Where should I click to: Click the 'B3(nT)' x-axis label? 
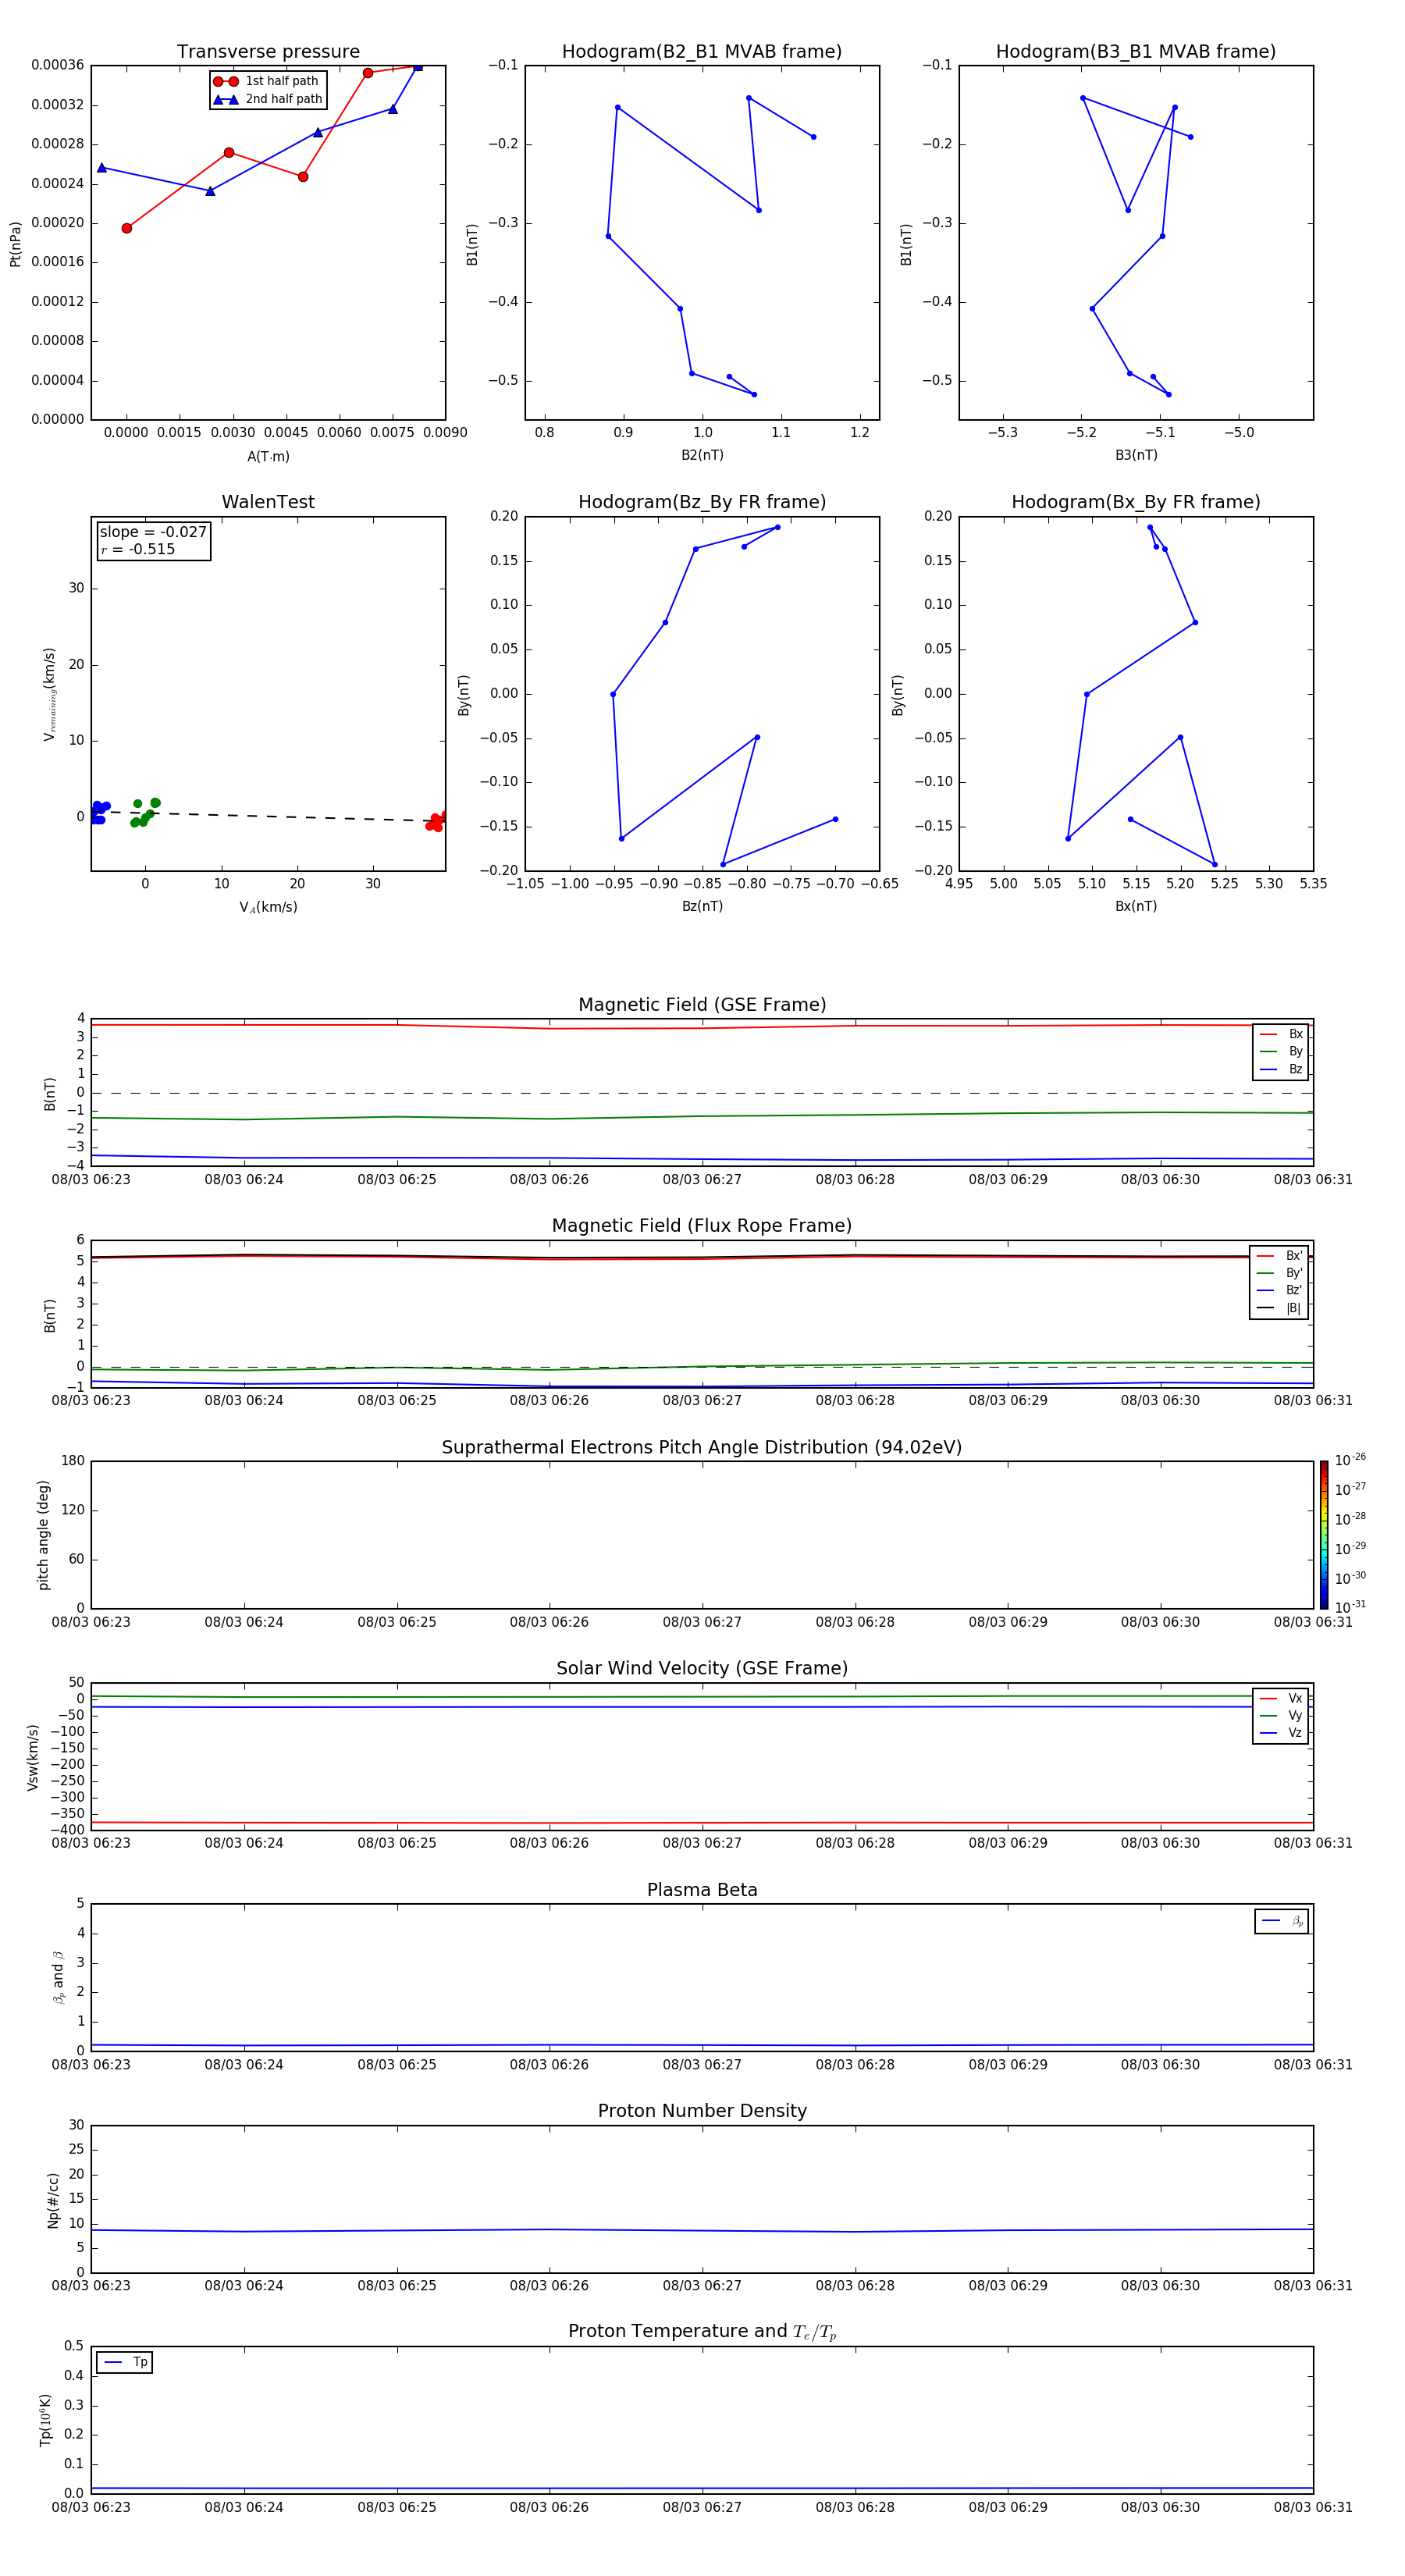tap(1136, 455)
